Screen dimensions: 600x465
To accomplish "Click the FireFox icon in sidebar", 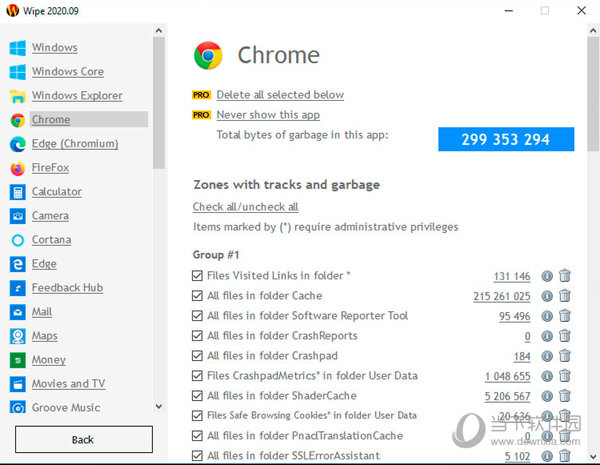I will (18, 168).
